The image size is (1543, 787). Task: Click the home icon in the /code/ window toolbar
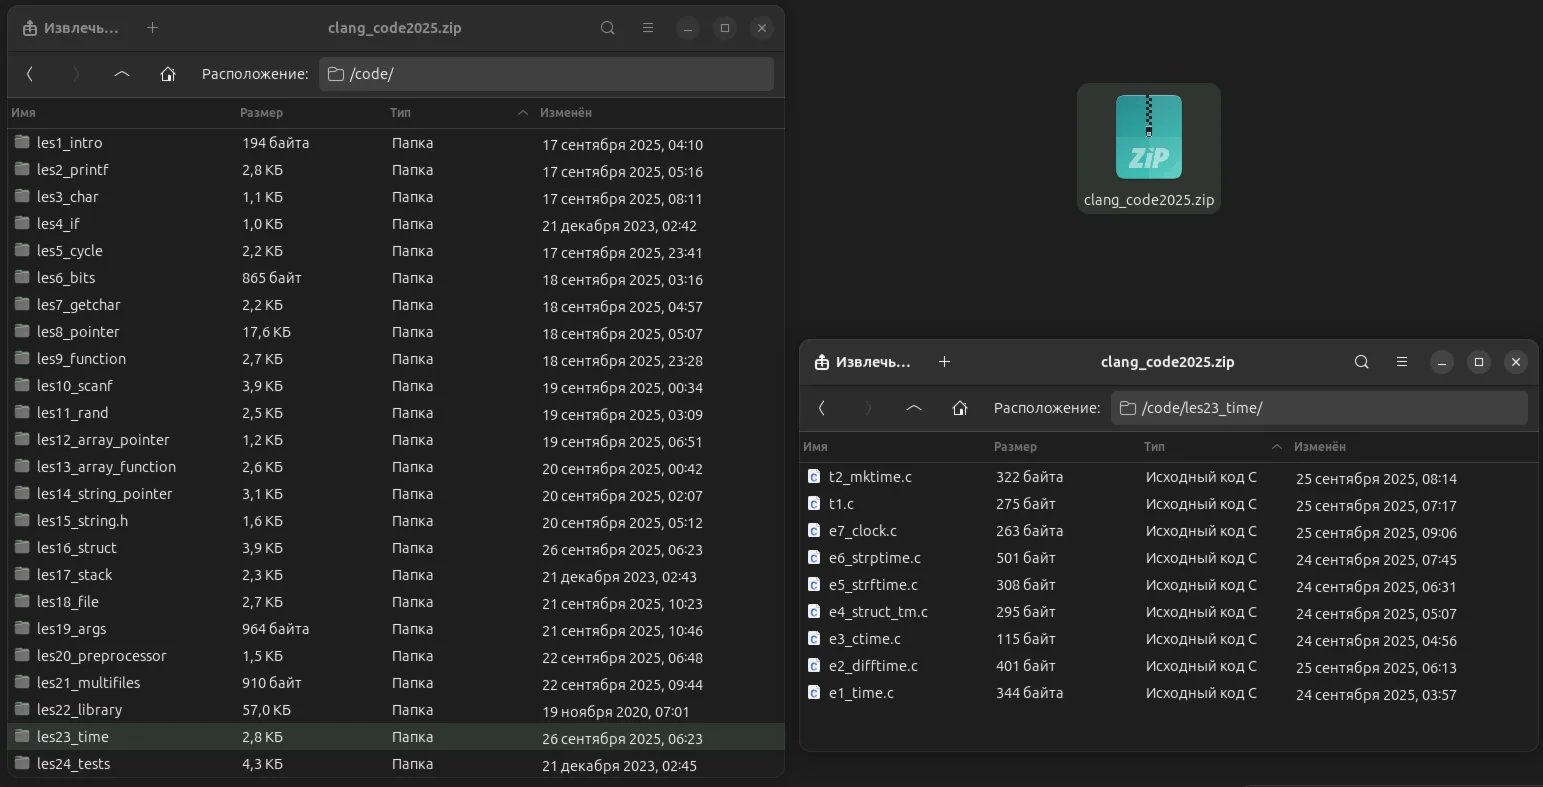168,74
